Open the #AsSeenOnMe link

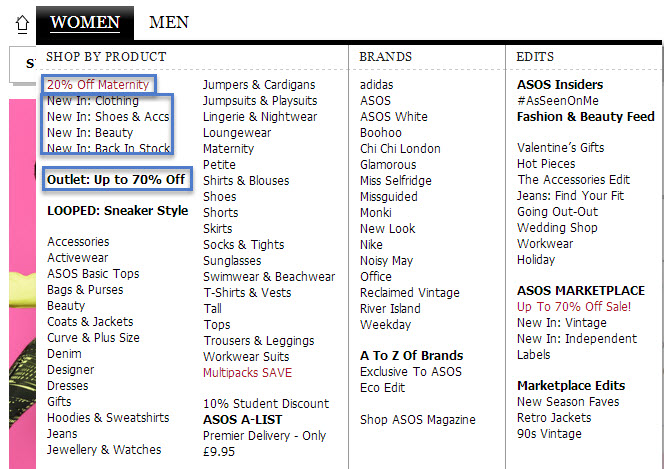(x=558, y=101)
